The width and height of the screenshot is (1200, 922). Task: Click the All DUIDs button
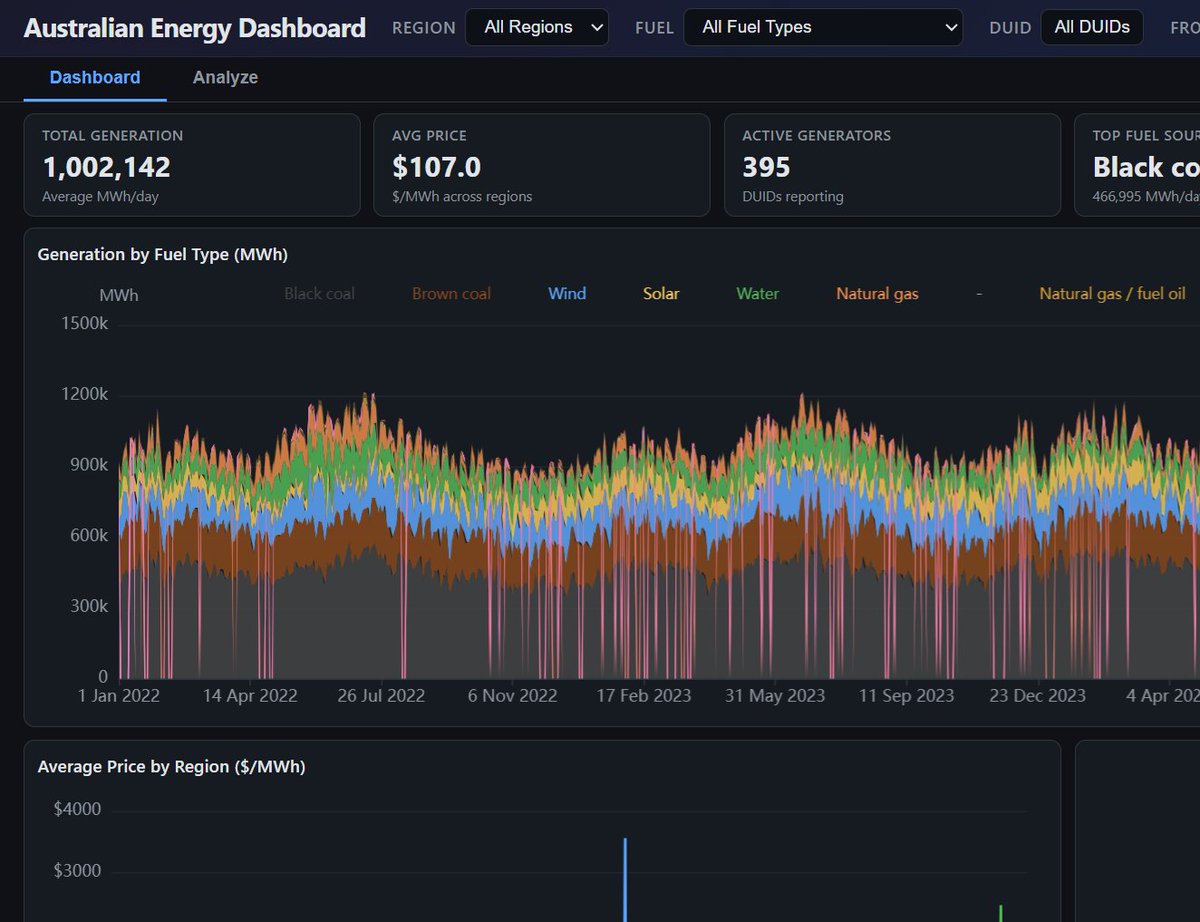coord(1092,27)
